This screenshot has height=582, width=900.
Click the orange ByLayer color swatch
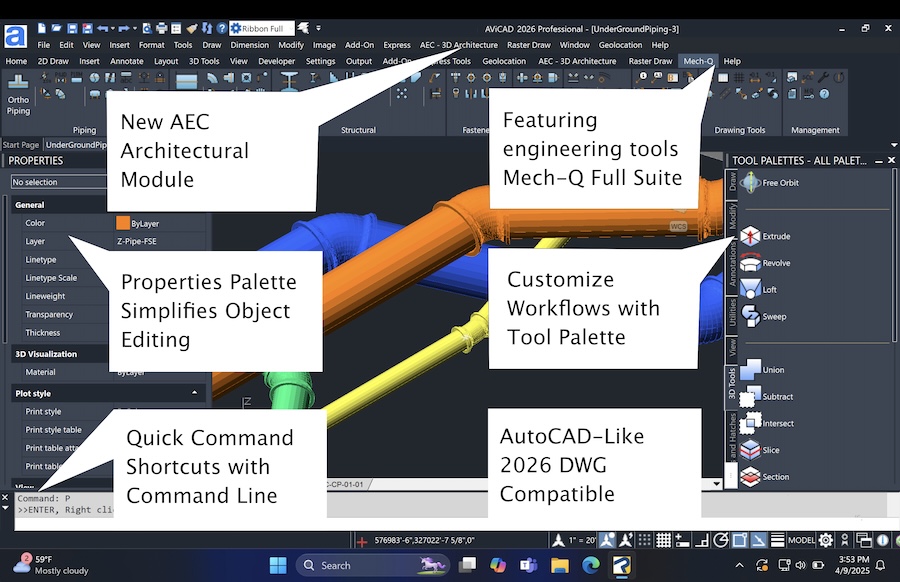pyautogui.click(x=125, y=222)
